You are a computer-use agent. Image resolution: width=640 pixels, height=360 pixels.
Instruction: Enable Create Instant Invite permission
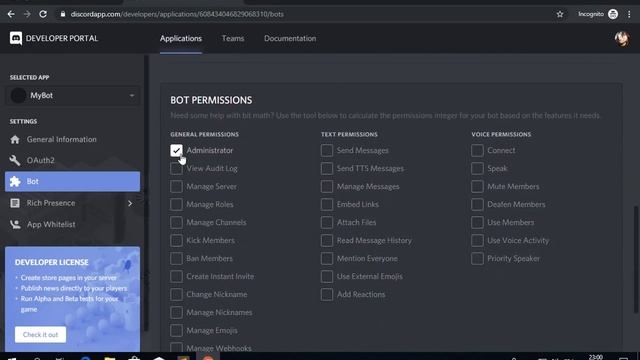(x=176, y=276)
